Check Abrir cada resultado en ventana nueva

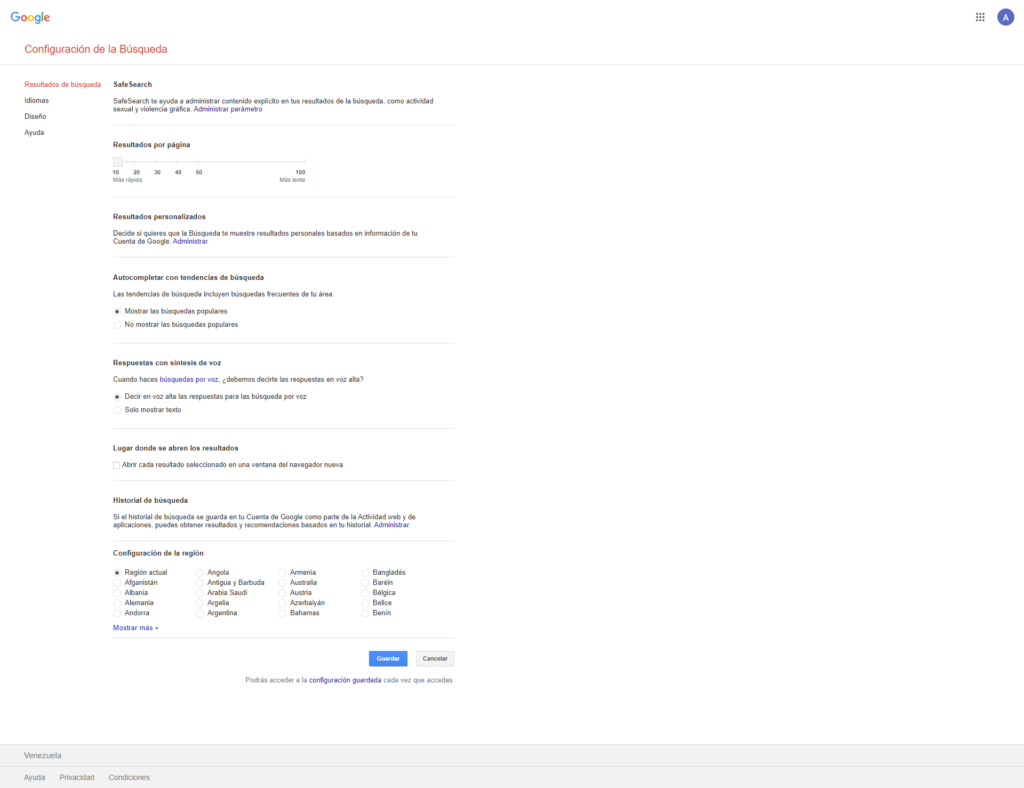116,465
